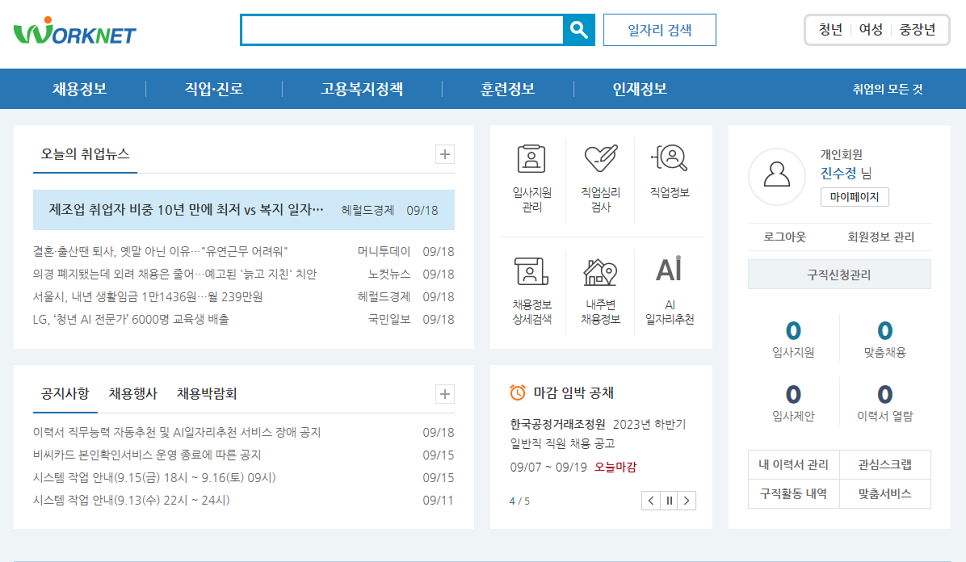
Task: Open the 훈련정보 menu
Action: click(x=508, y=89)
